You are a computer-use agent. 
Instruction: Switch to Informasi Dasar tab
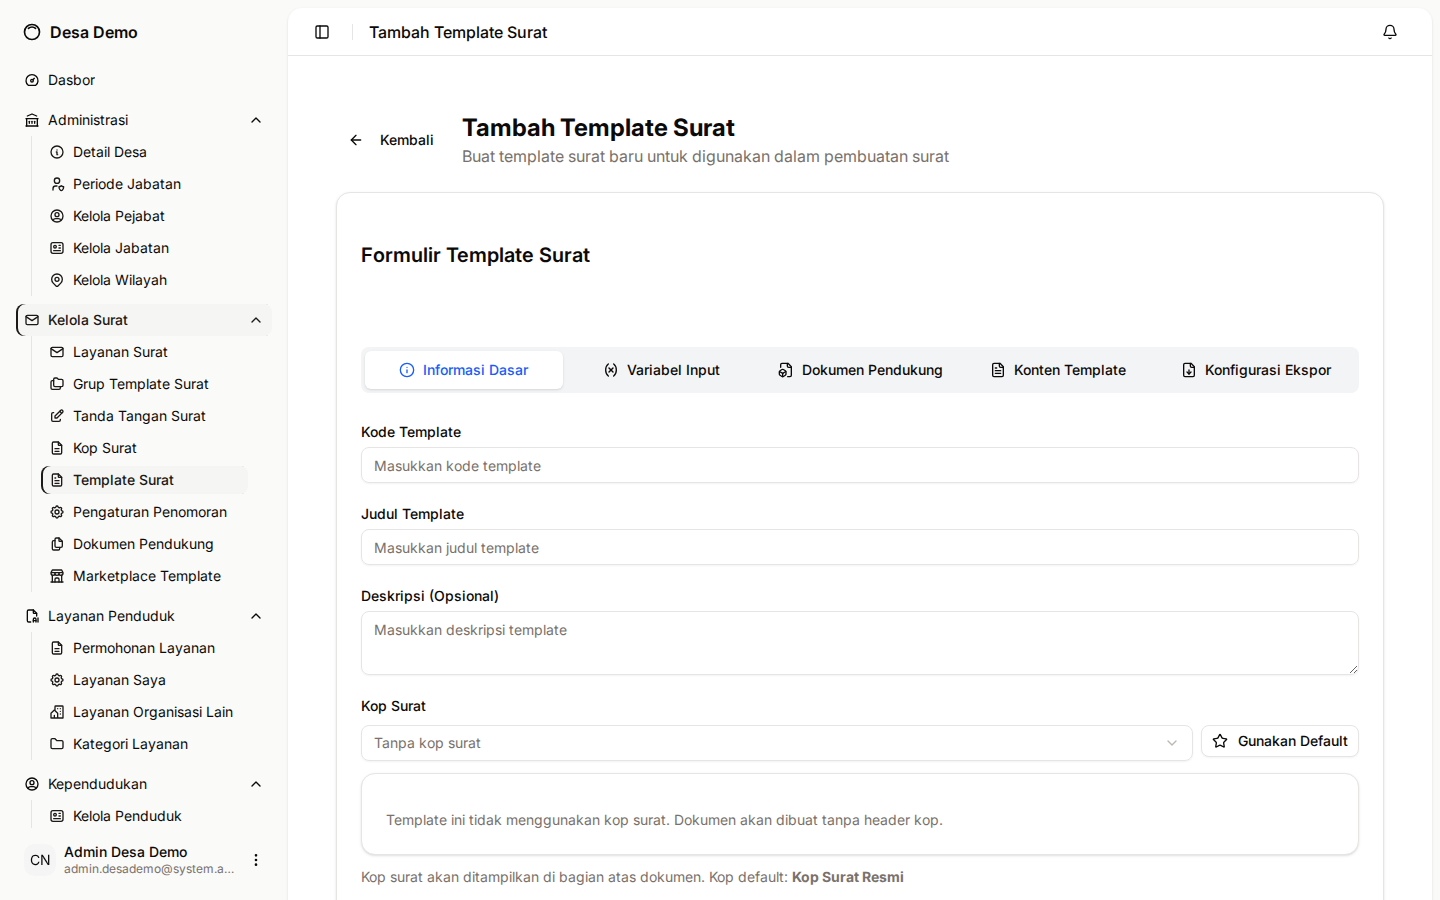[x=464, y=370]
